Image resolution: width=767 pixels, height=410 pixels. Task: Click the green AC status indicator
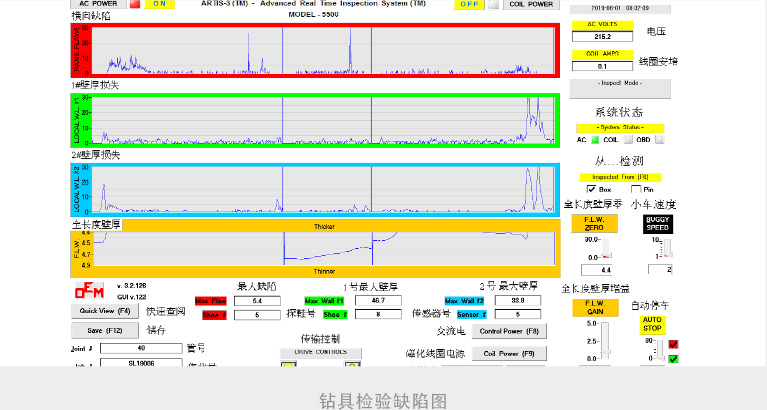594,141
